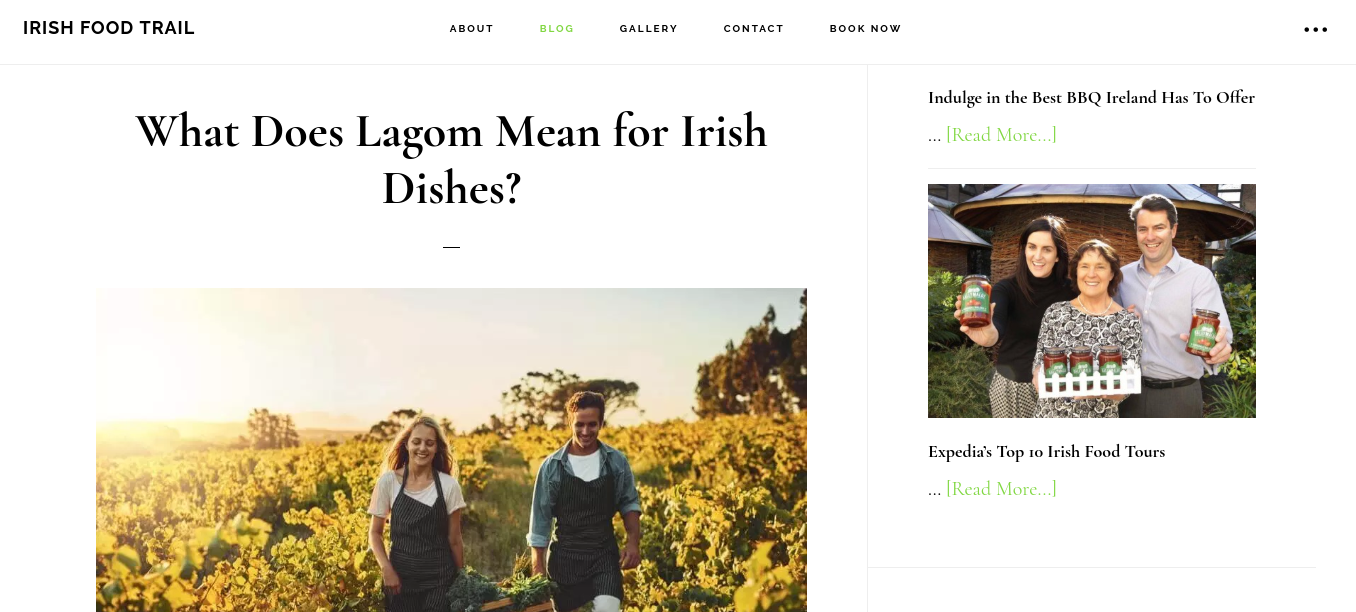Open the Best BBQ Ireland post link
This screenshot has width=1356, height=612.
1091,97
